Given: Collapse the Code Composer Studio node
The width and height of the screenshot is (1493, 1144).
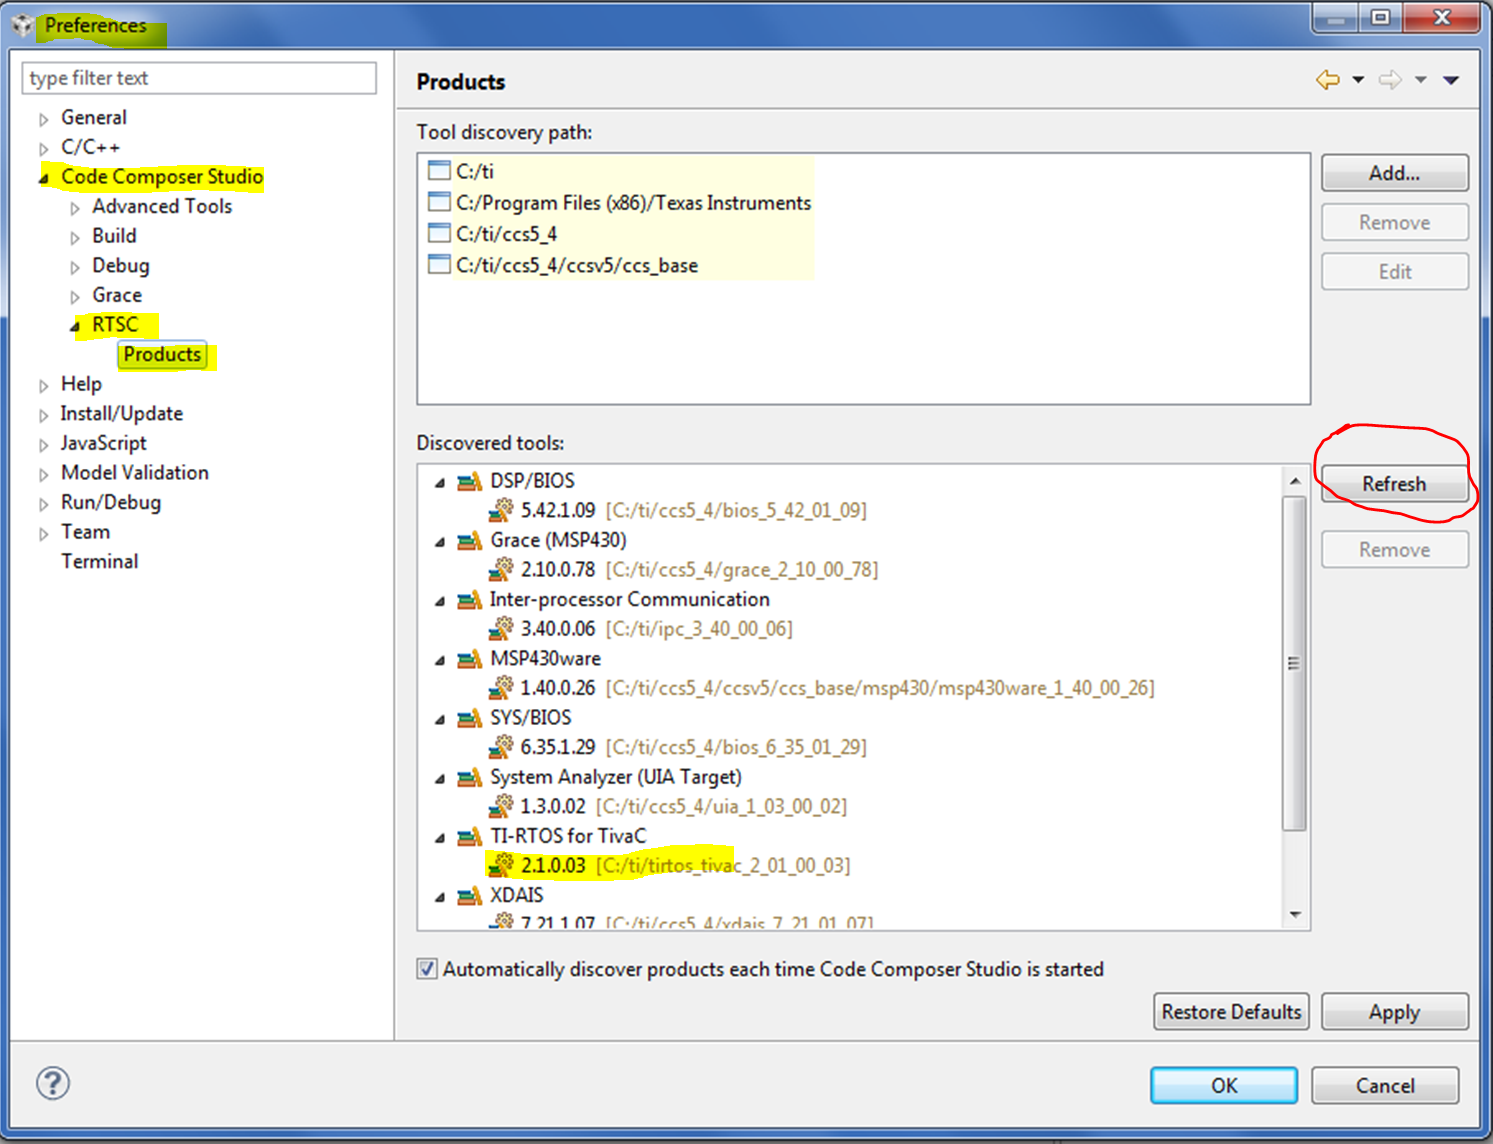Looking at the screenshot, I should click(x=43, y=178).
